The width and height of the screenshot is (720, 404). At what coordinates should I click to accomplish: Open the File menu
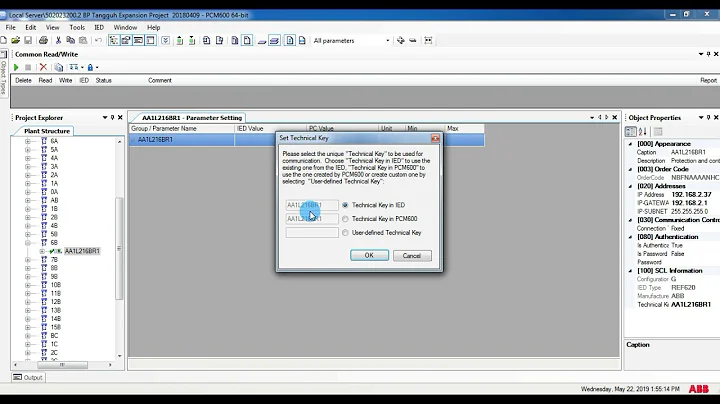point(11,28)
